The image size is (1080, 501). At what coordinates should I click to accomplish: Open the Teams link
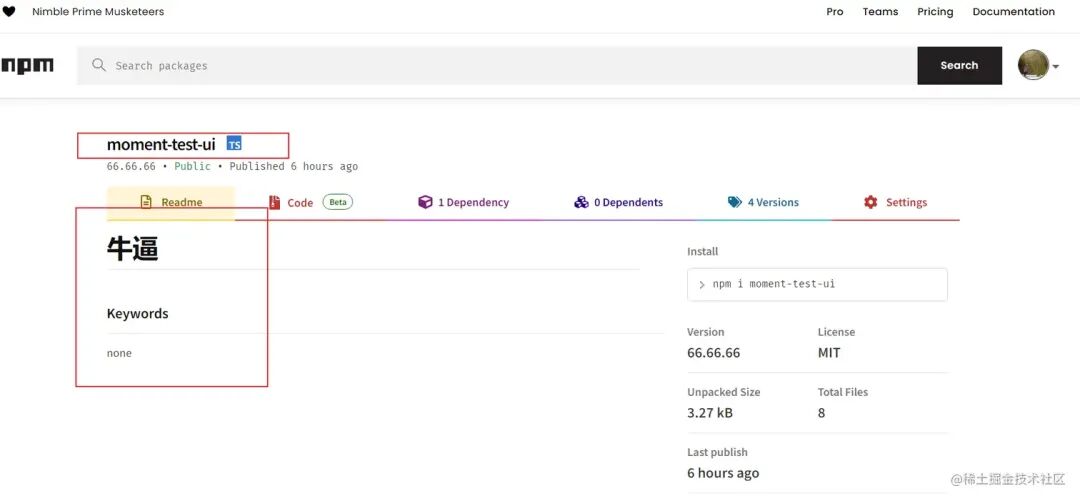[x=880, y=12]
